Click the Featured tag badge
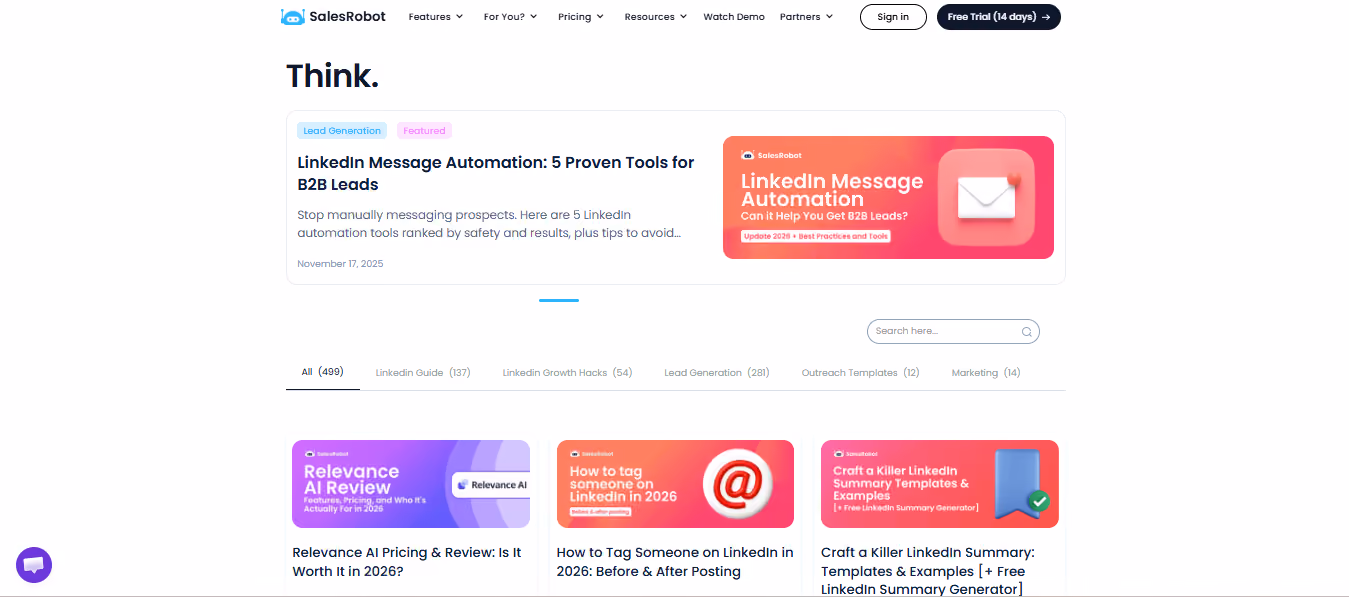The width and height of the screenshot is (1349, 597). point(424,131)
